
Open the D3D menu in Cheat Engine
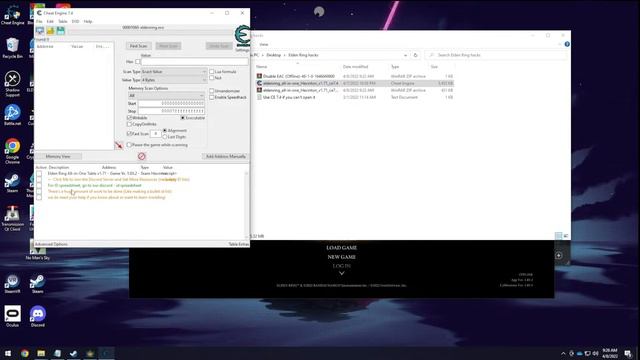click(x=76, y=21)
